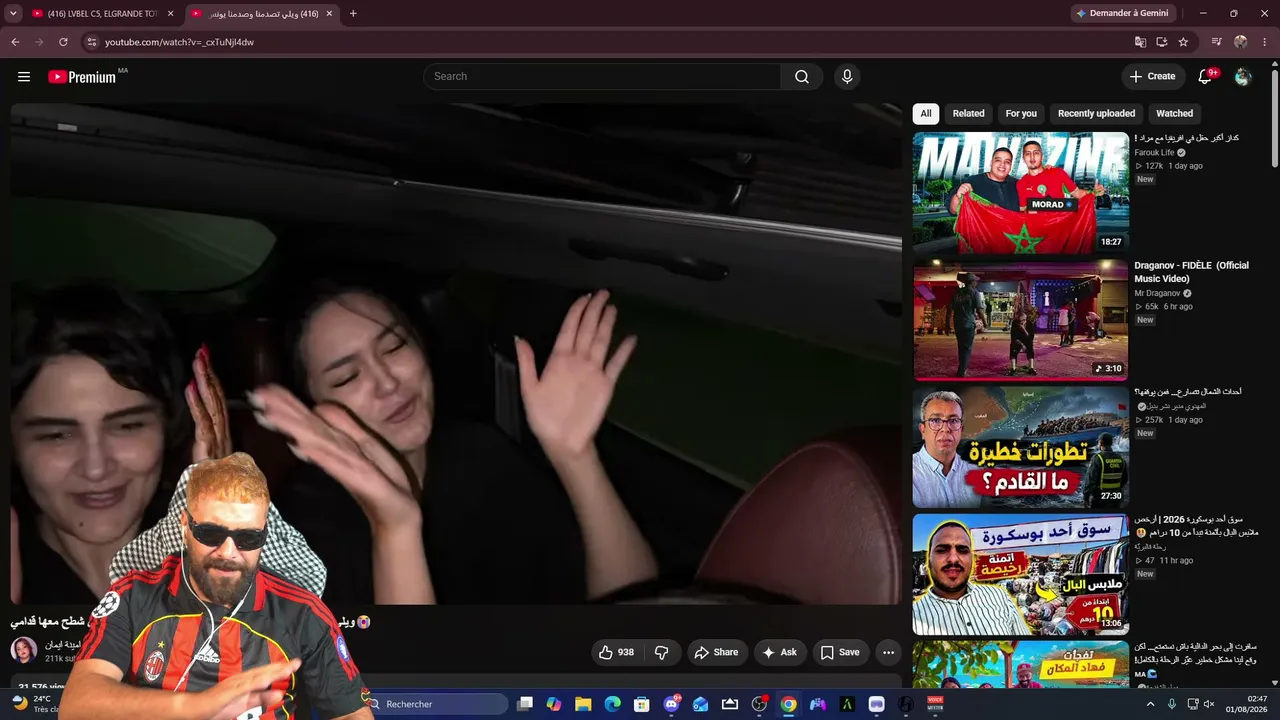Open the Farouk Life video thumbnail (18:27)
Viewport: 1280px width, 720px height.
1020,193
